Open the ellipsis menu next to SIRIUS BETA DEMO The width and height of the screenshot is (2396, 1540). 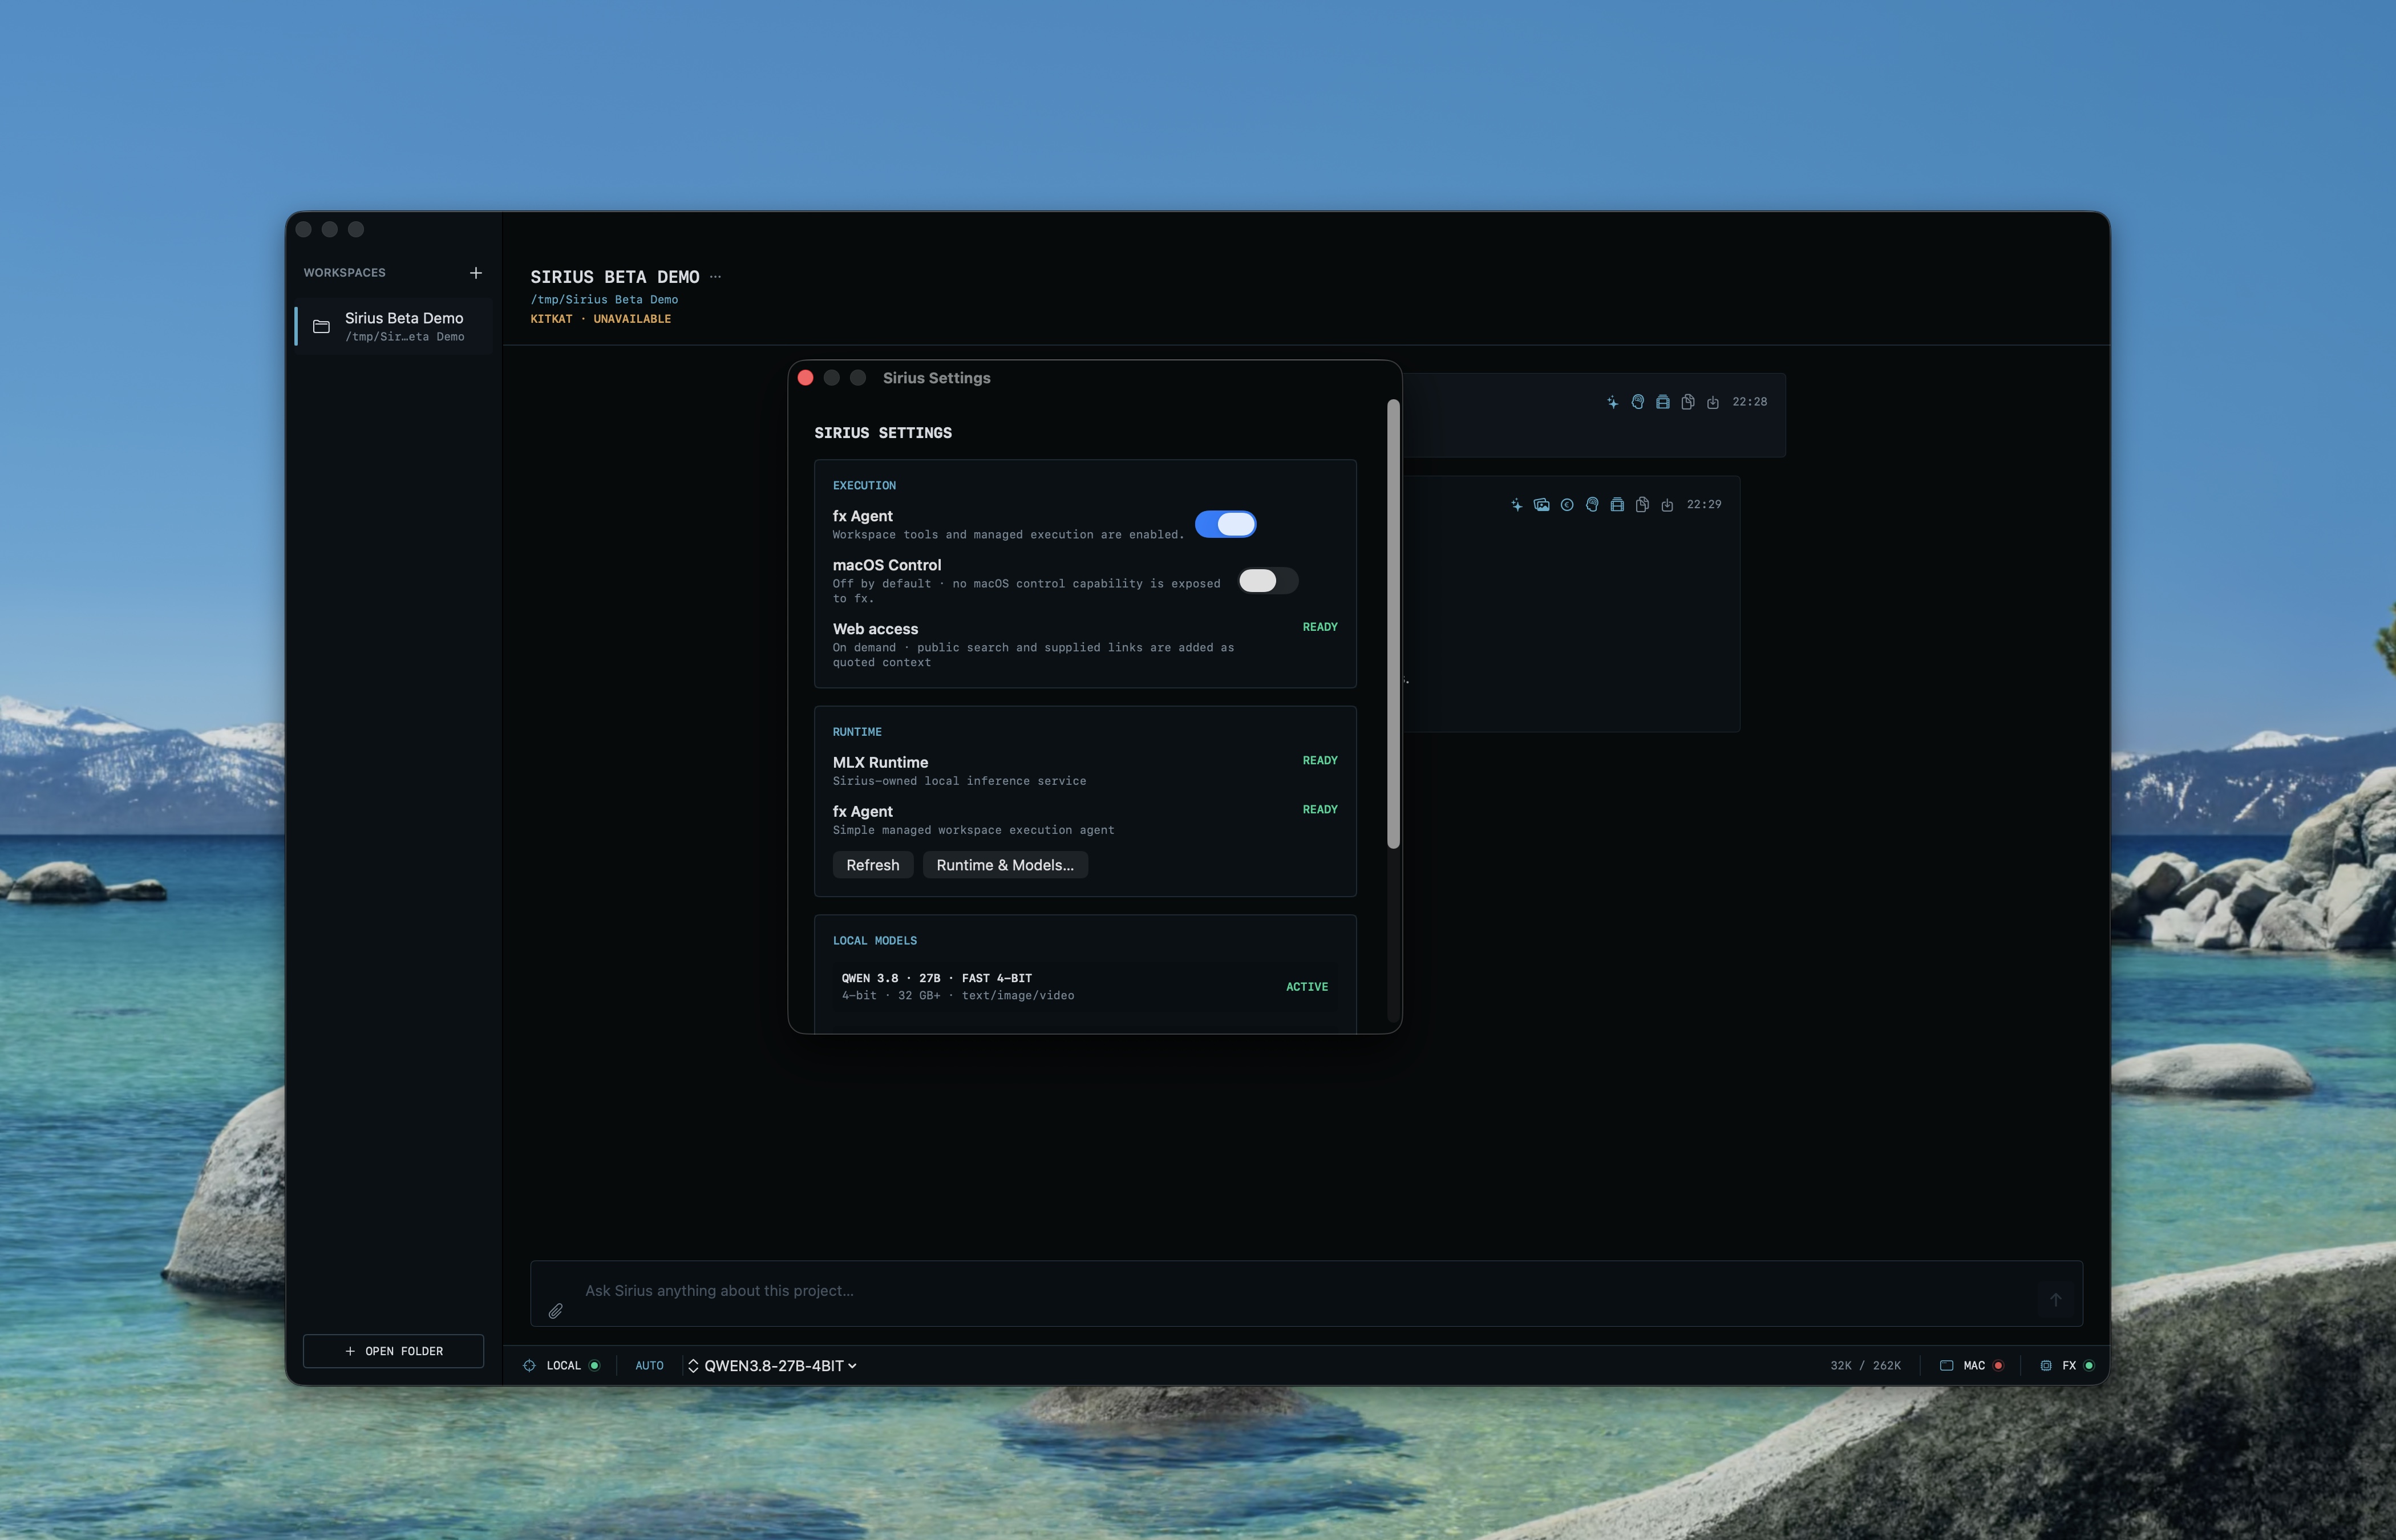click(x=715, y=277)
